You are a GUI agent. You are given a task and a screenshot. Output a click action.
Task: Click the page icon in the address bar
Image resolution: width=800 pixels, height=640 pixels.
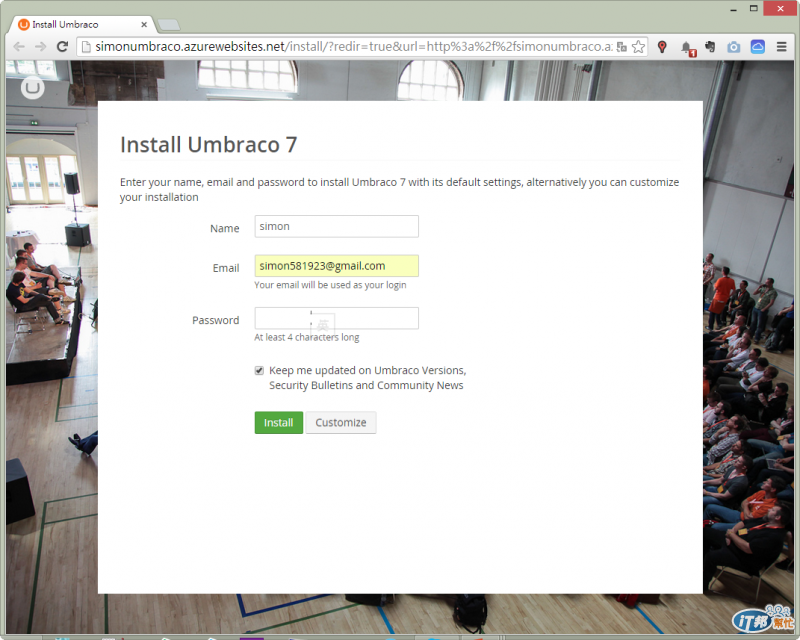point(86,47)
